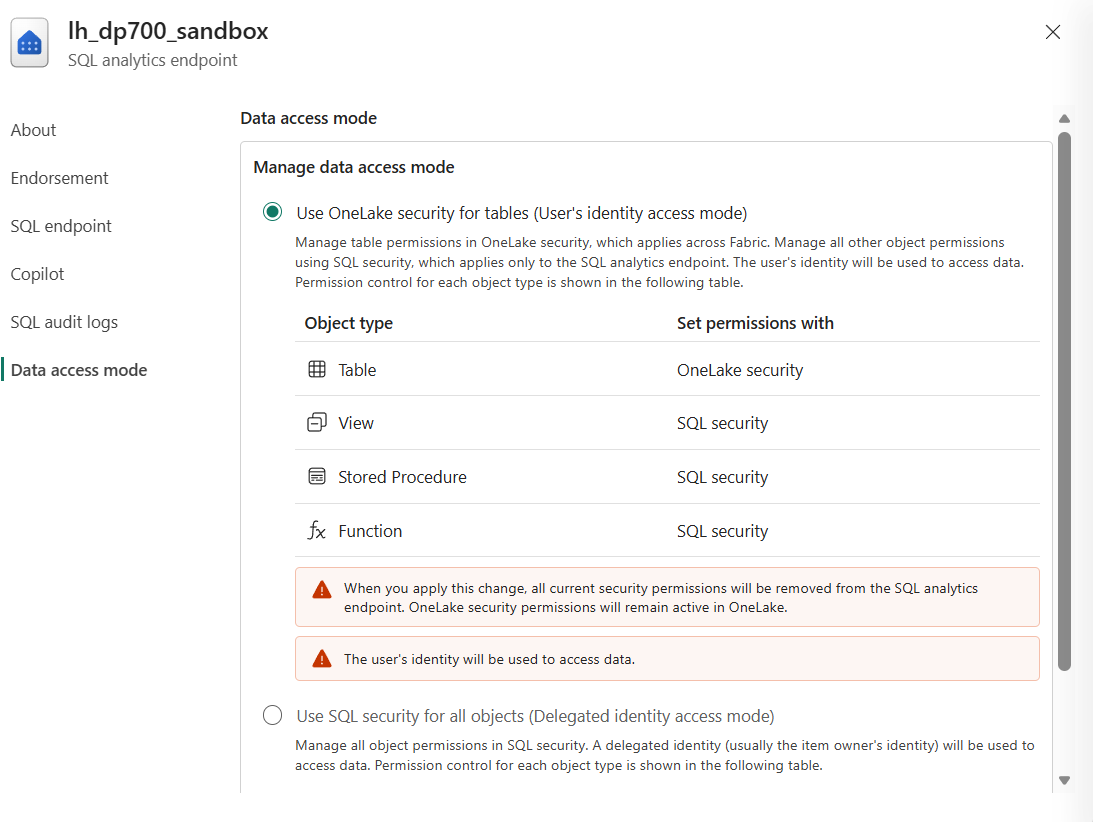Select Use SQL security for all objects radio
This screenshot has width=1093, height=822.
point(273,715)
